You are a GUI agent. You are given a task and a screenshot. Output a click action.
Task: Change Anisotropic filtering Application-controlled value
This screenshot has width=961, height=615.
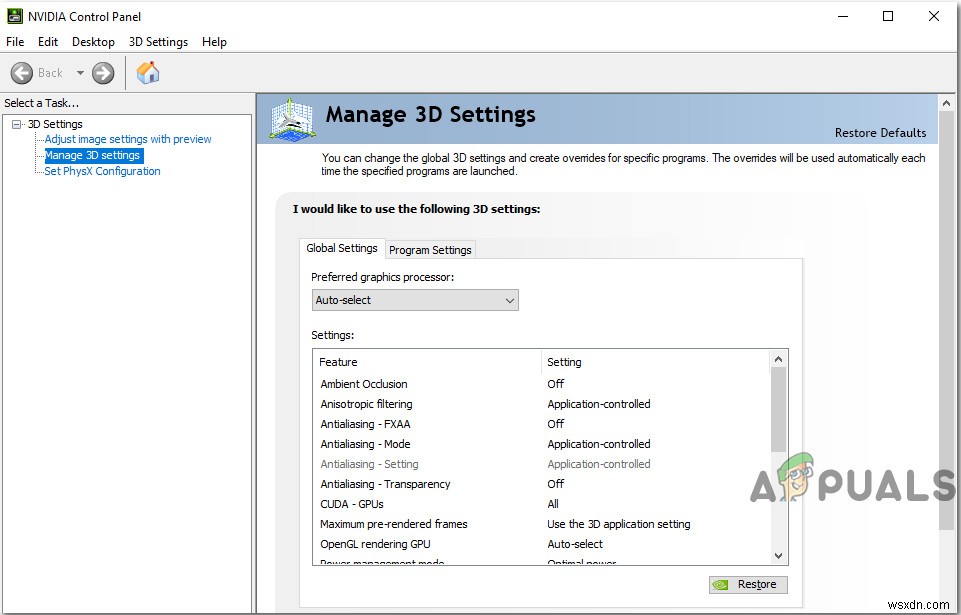(x=599, y=404)
